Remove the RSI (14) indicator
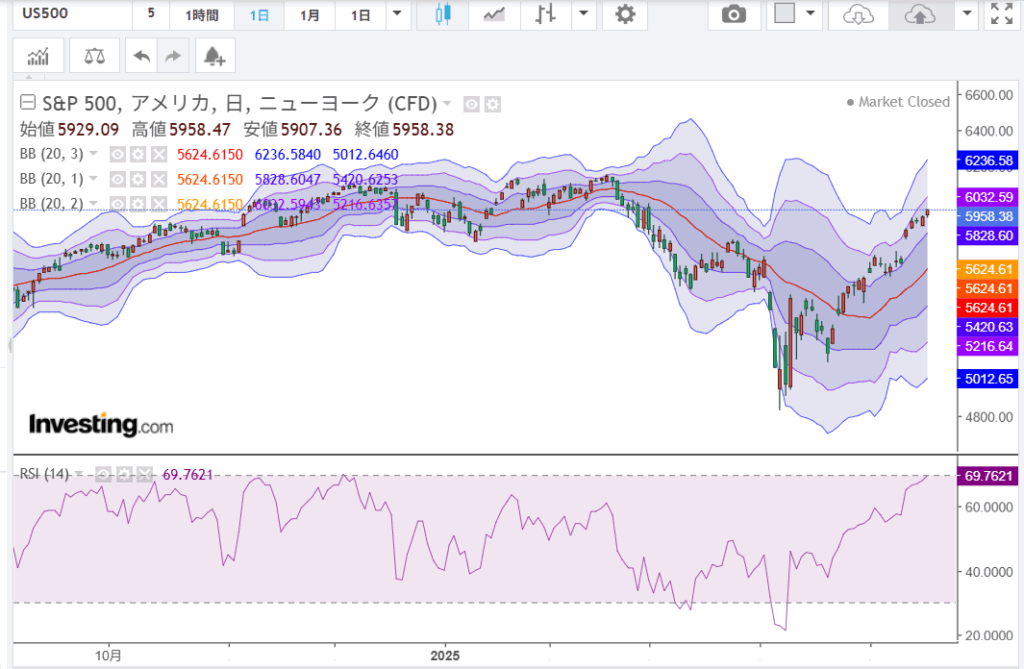 (x=145, y=474)
